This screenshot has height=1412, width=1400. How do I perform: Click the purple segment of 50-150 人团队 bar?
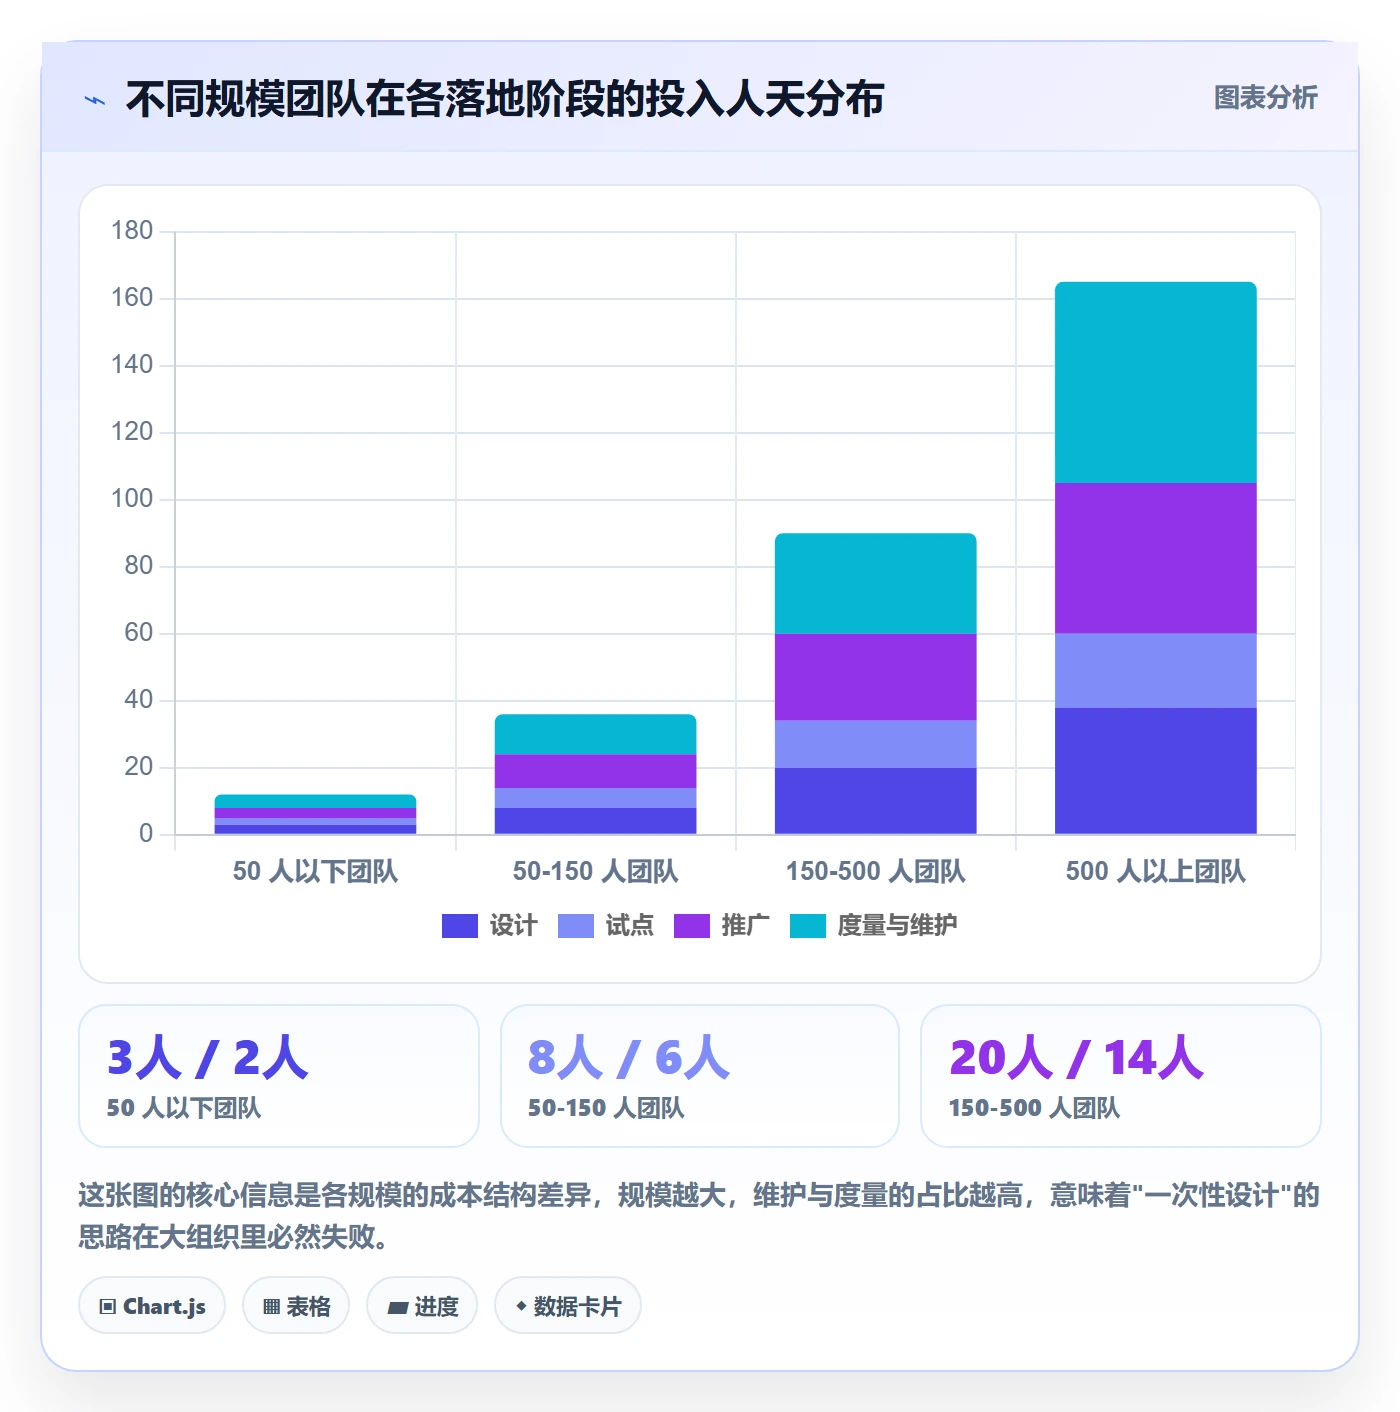[596, 771]
